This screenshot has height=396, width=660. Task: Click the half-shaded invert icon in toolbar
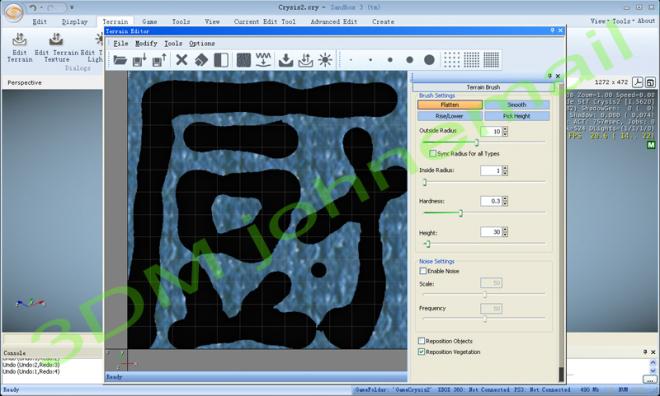point(221,60)
